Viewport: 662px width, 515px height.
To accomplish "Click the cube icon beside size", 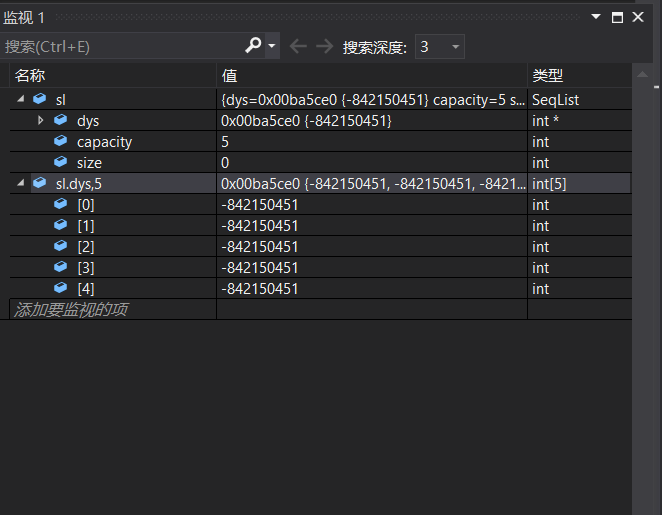I will (x=61, y=163).
